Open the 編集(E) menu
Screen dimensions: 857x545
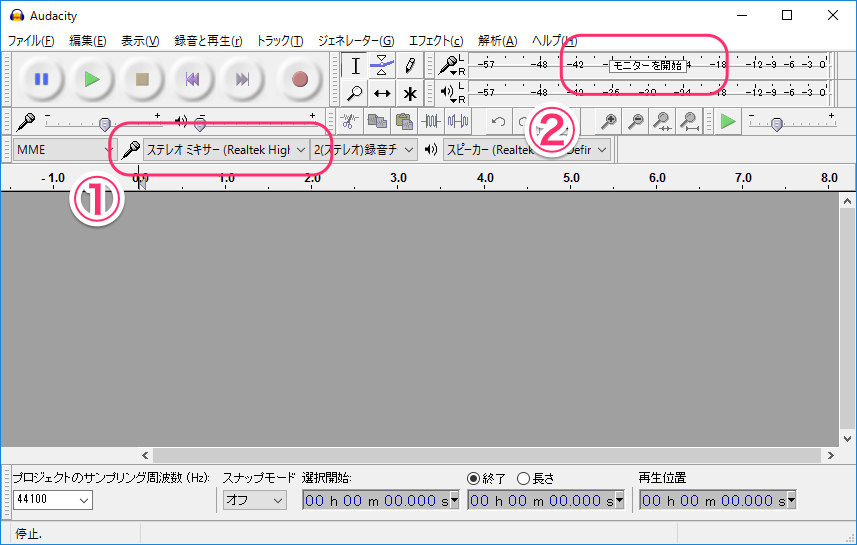(87, 40)
